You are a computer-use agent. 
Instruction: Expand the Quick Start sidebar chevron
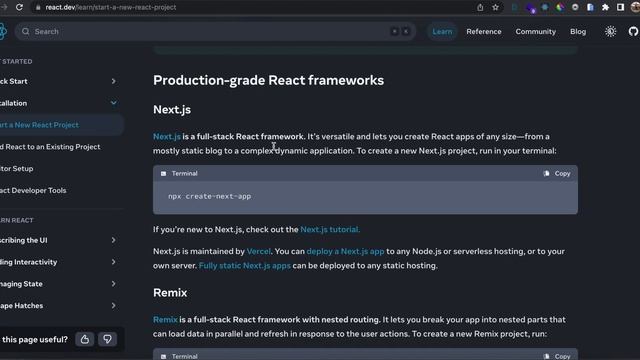click(x=113, y=81)
